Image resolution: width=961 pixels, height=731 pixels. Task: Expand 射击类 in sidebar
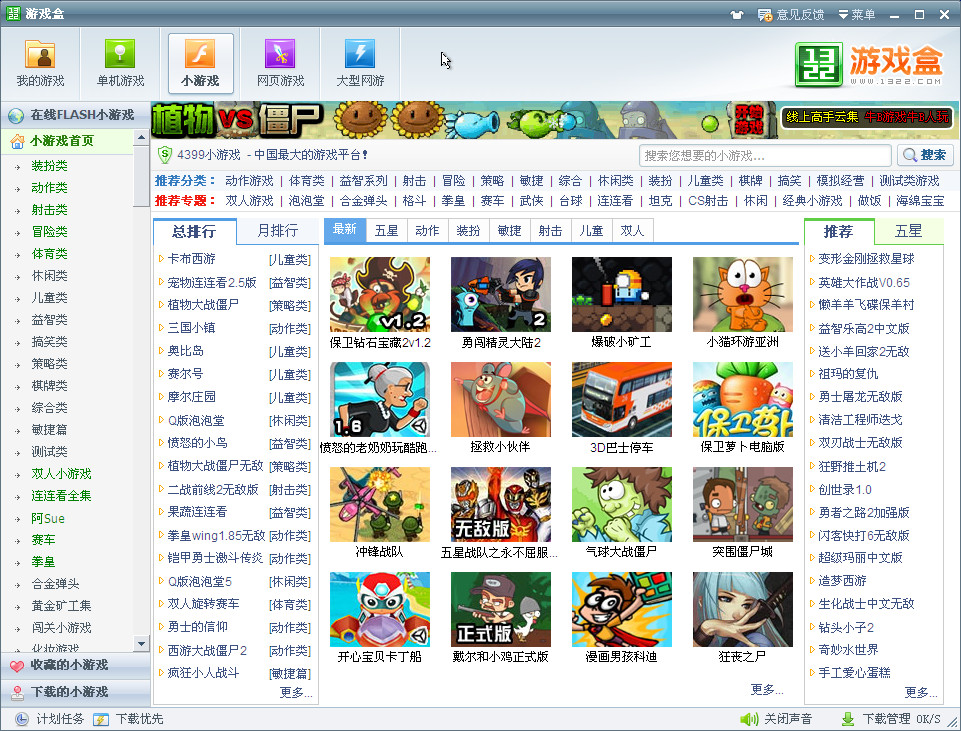coord(50,210)
